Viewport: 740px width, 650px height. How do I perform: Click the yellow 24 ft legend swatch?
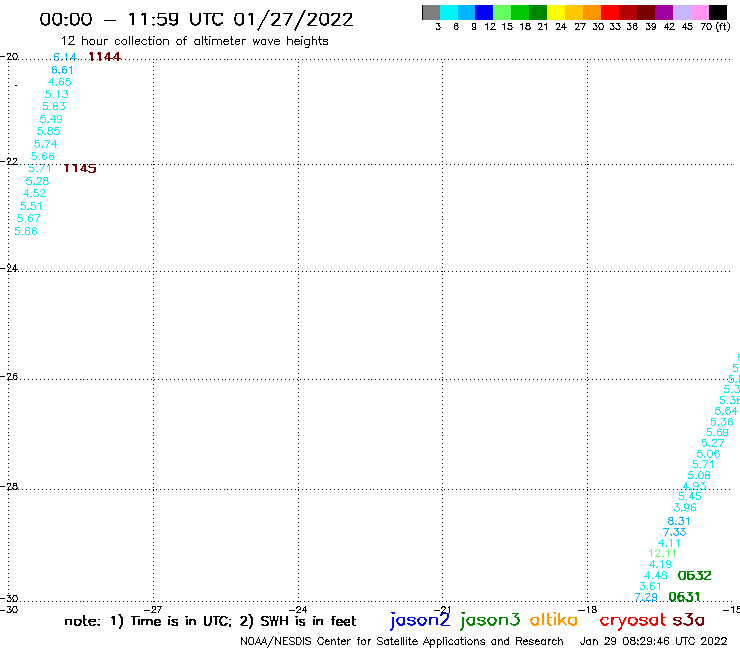point(556,12)
